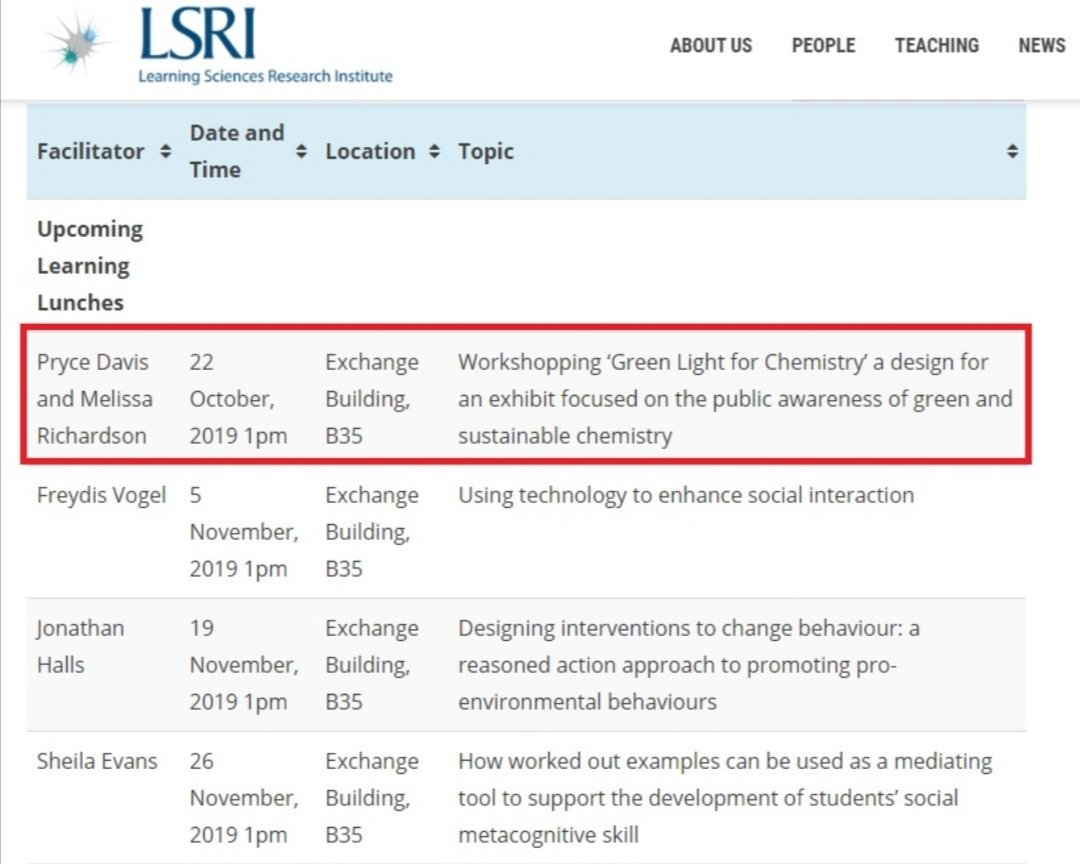Select Using technology to enhance social interaction
The image size is (1080, 864).
[686, 495]
